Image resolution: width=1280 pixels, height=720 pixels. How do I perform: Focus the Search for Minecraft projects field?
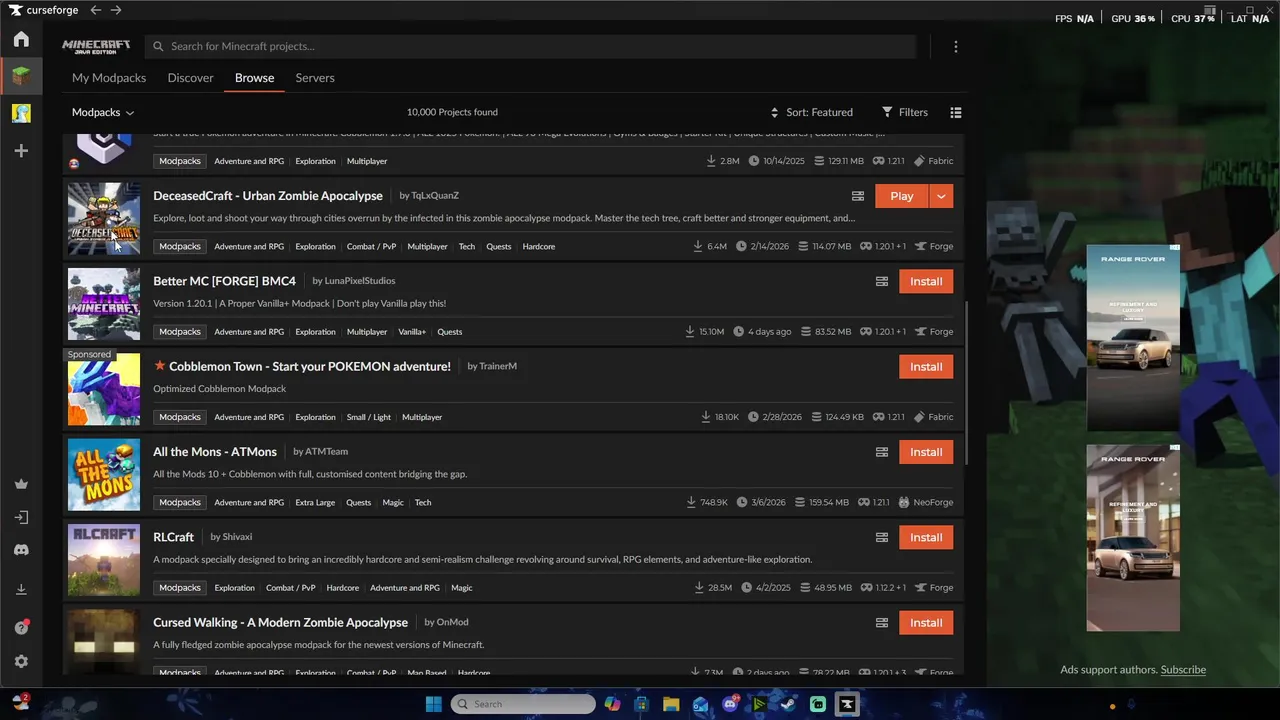[x=530, y=47]
